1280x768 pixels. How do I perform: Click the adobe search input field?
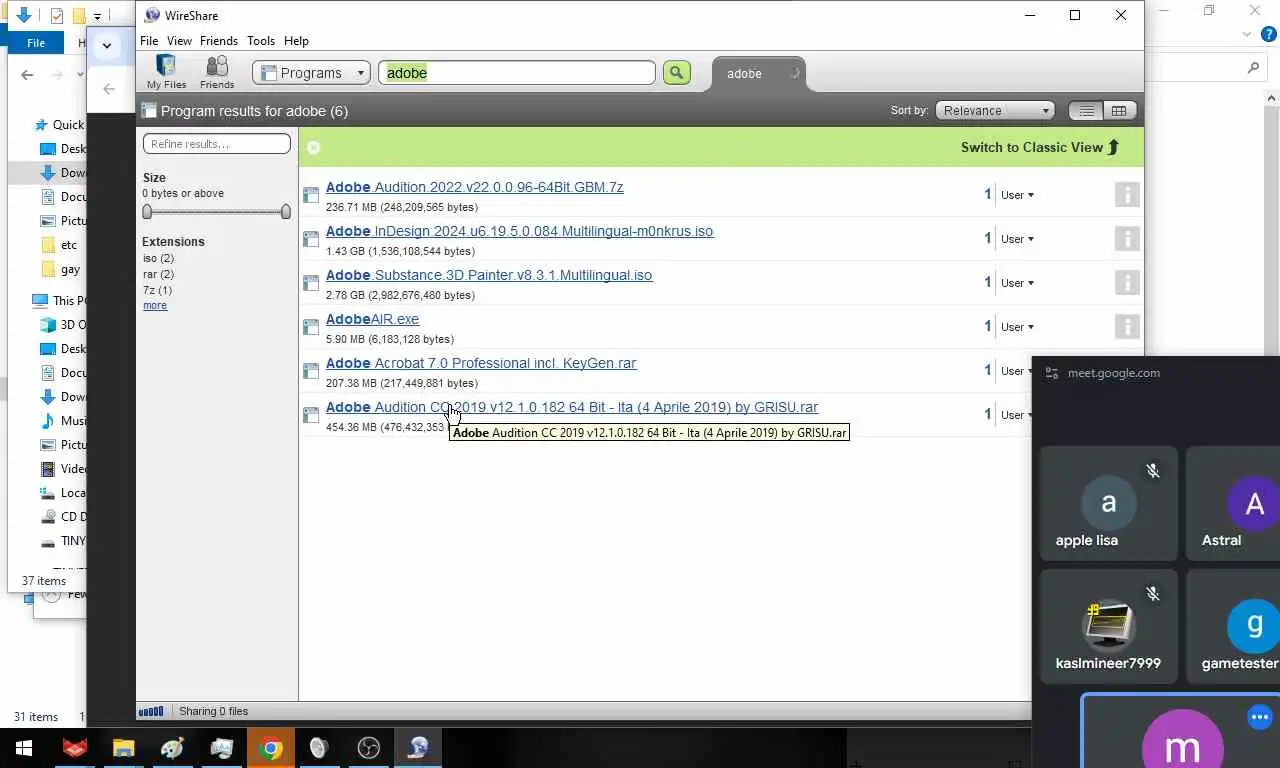pos(517,73)
